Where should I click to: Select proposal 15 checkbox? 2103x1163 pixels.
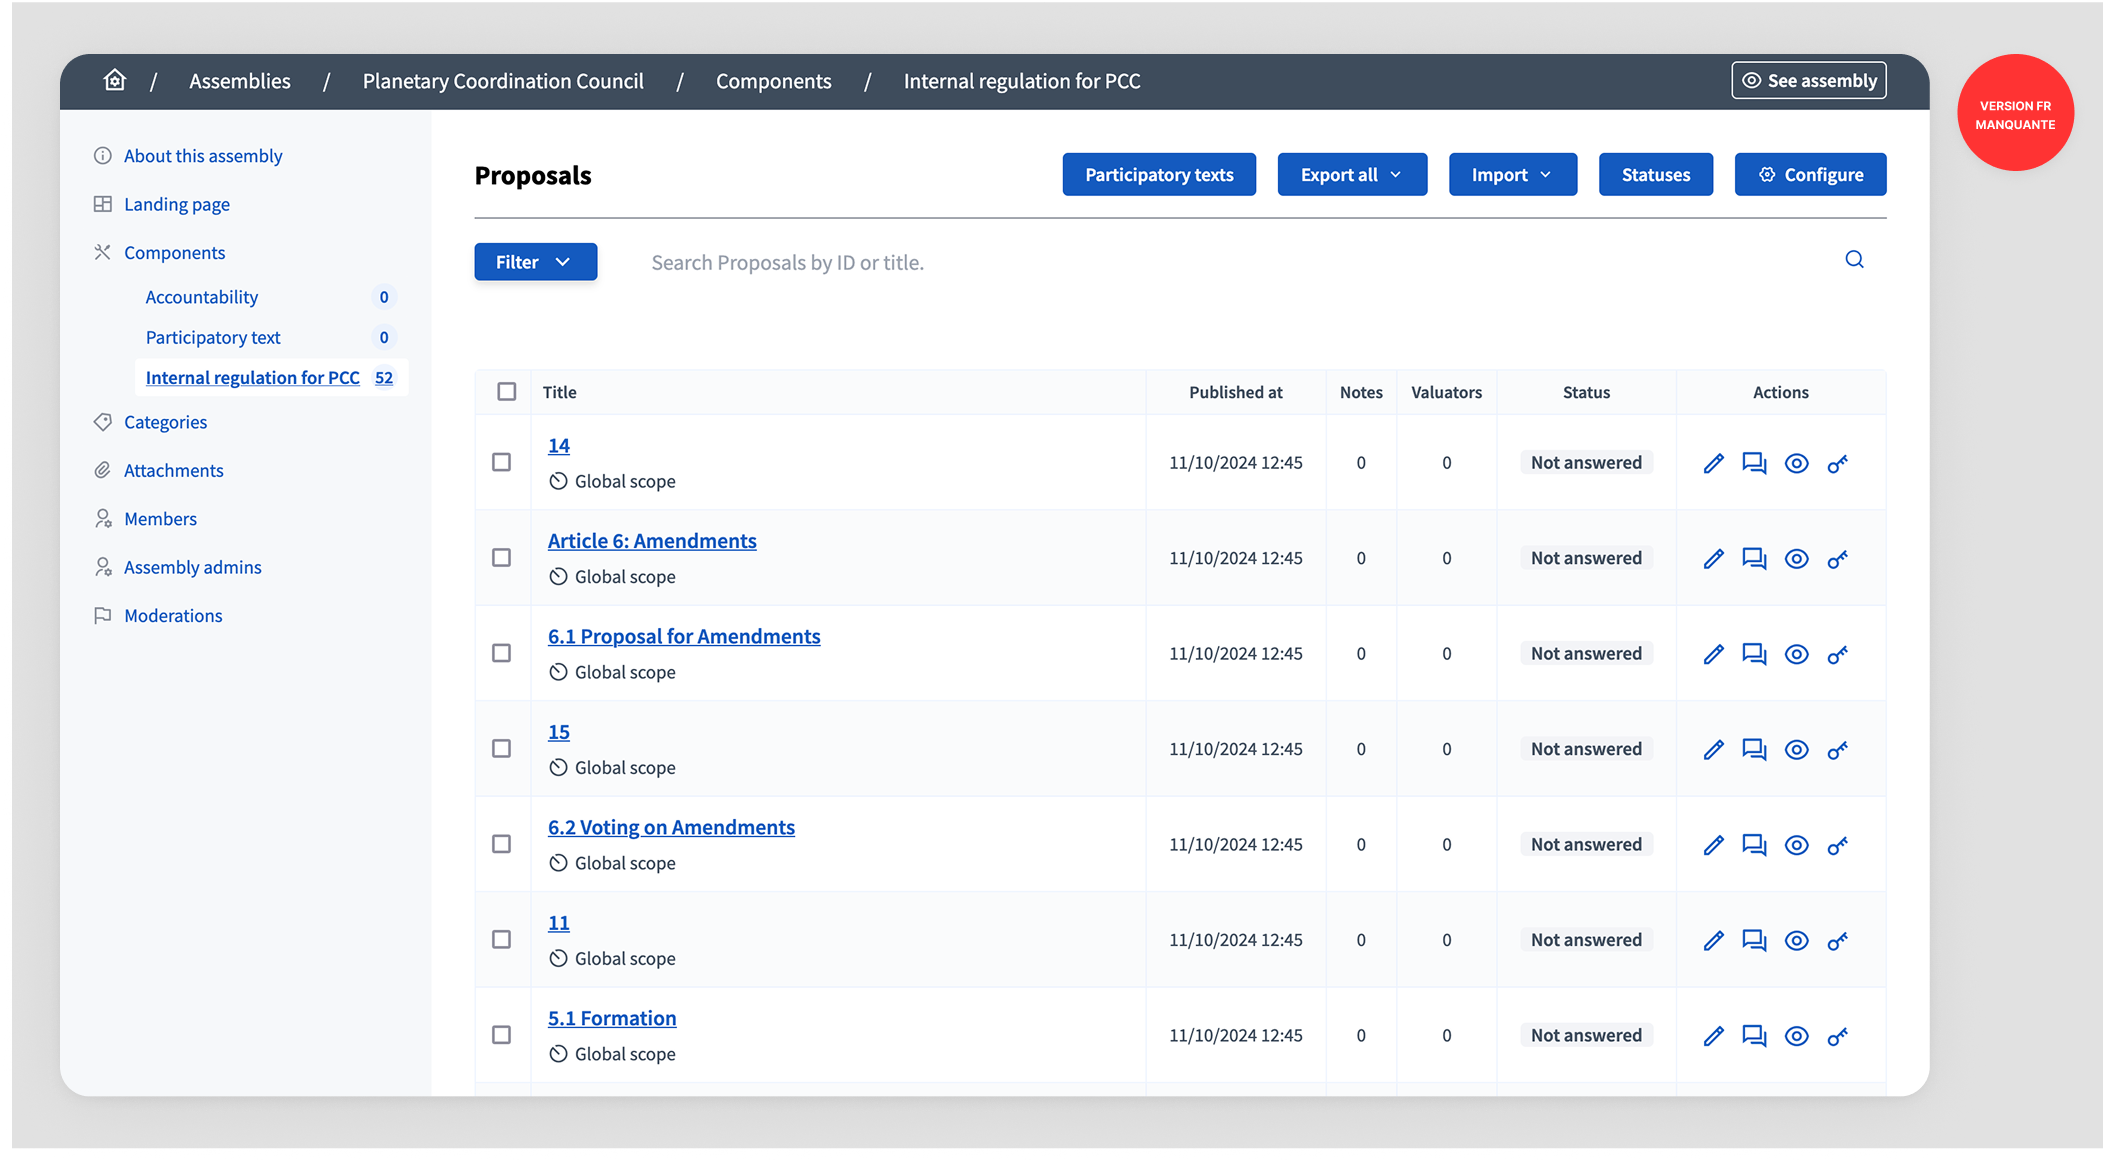[x=502, y=749]
